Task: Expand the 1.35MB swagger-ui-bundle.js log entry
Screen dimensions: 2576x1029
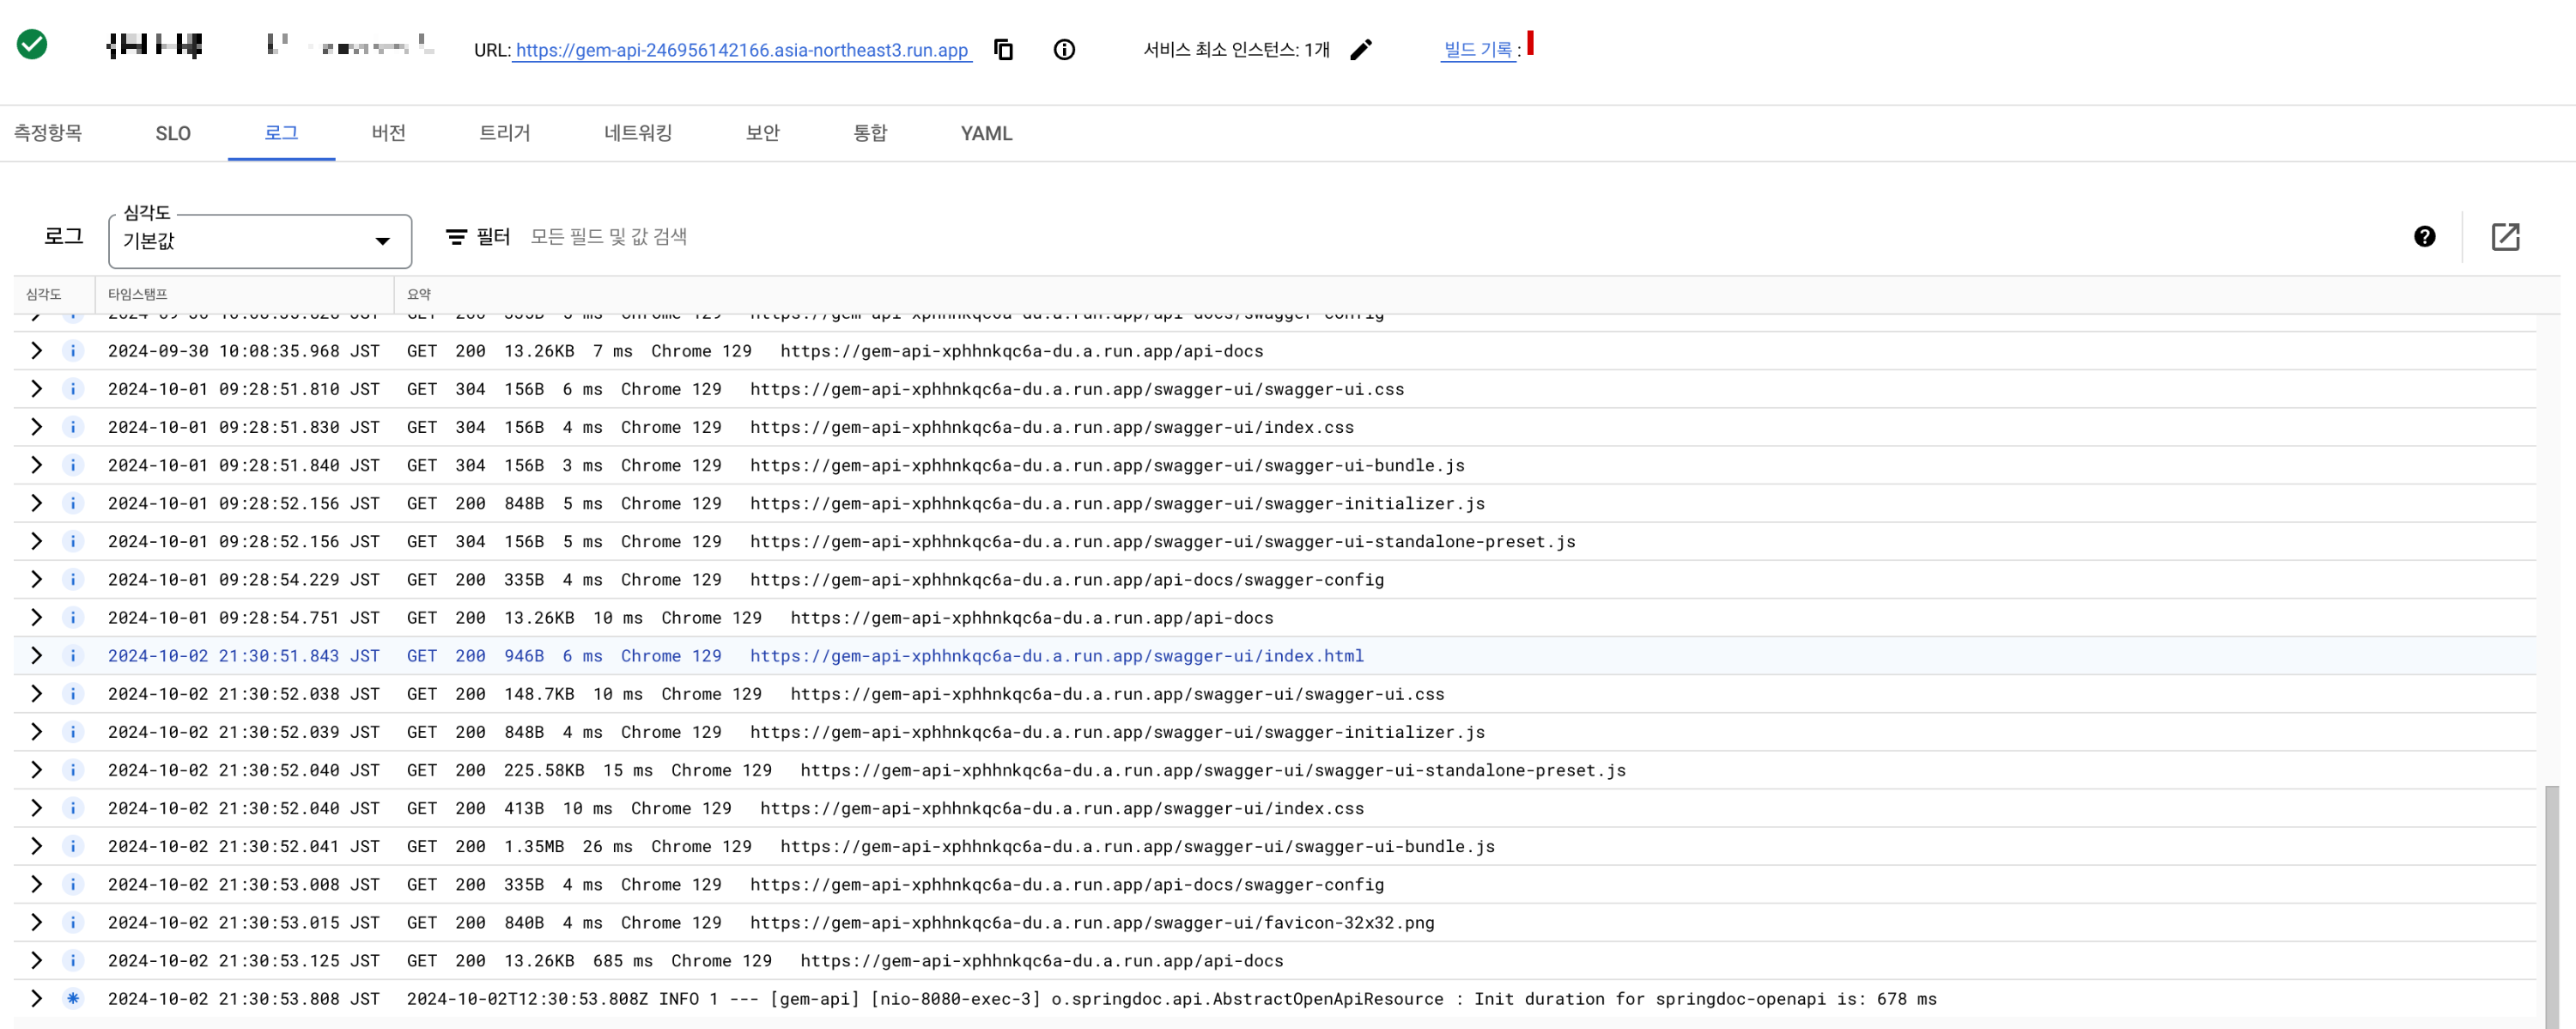Action: click(37, 846)
